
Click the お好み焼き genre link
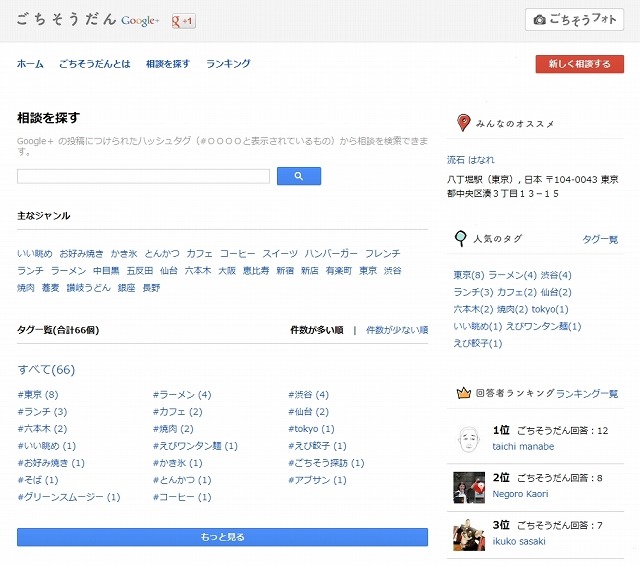[x=81, y=253]
